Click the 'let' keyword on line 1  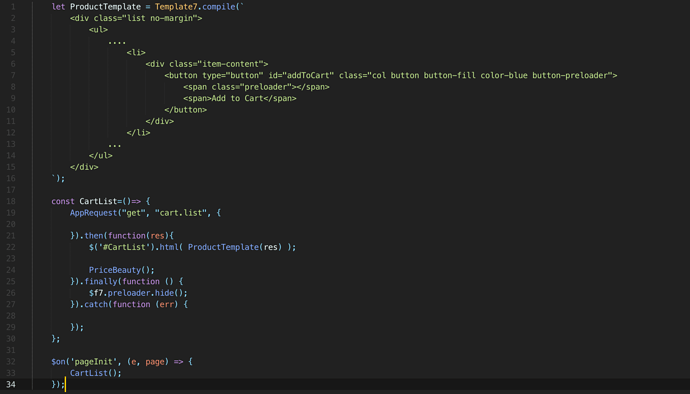coord(58,7)
